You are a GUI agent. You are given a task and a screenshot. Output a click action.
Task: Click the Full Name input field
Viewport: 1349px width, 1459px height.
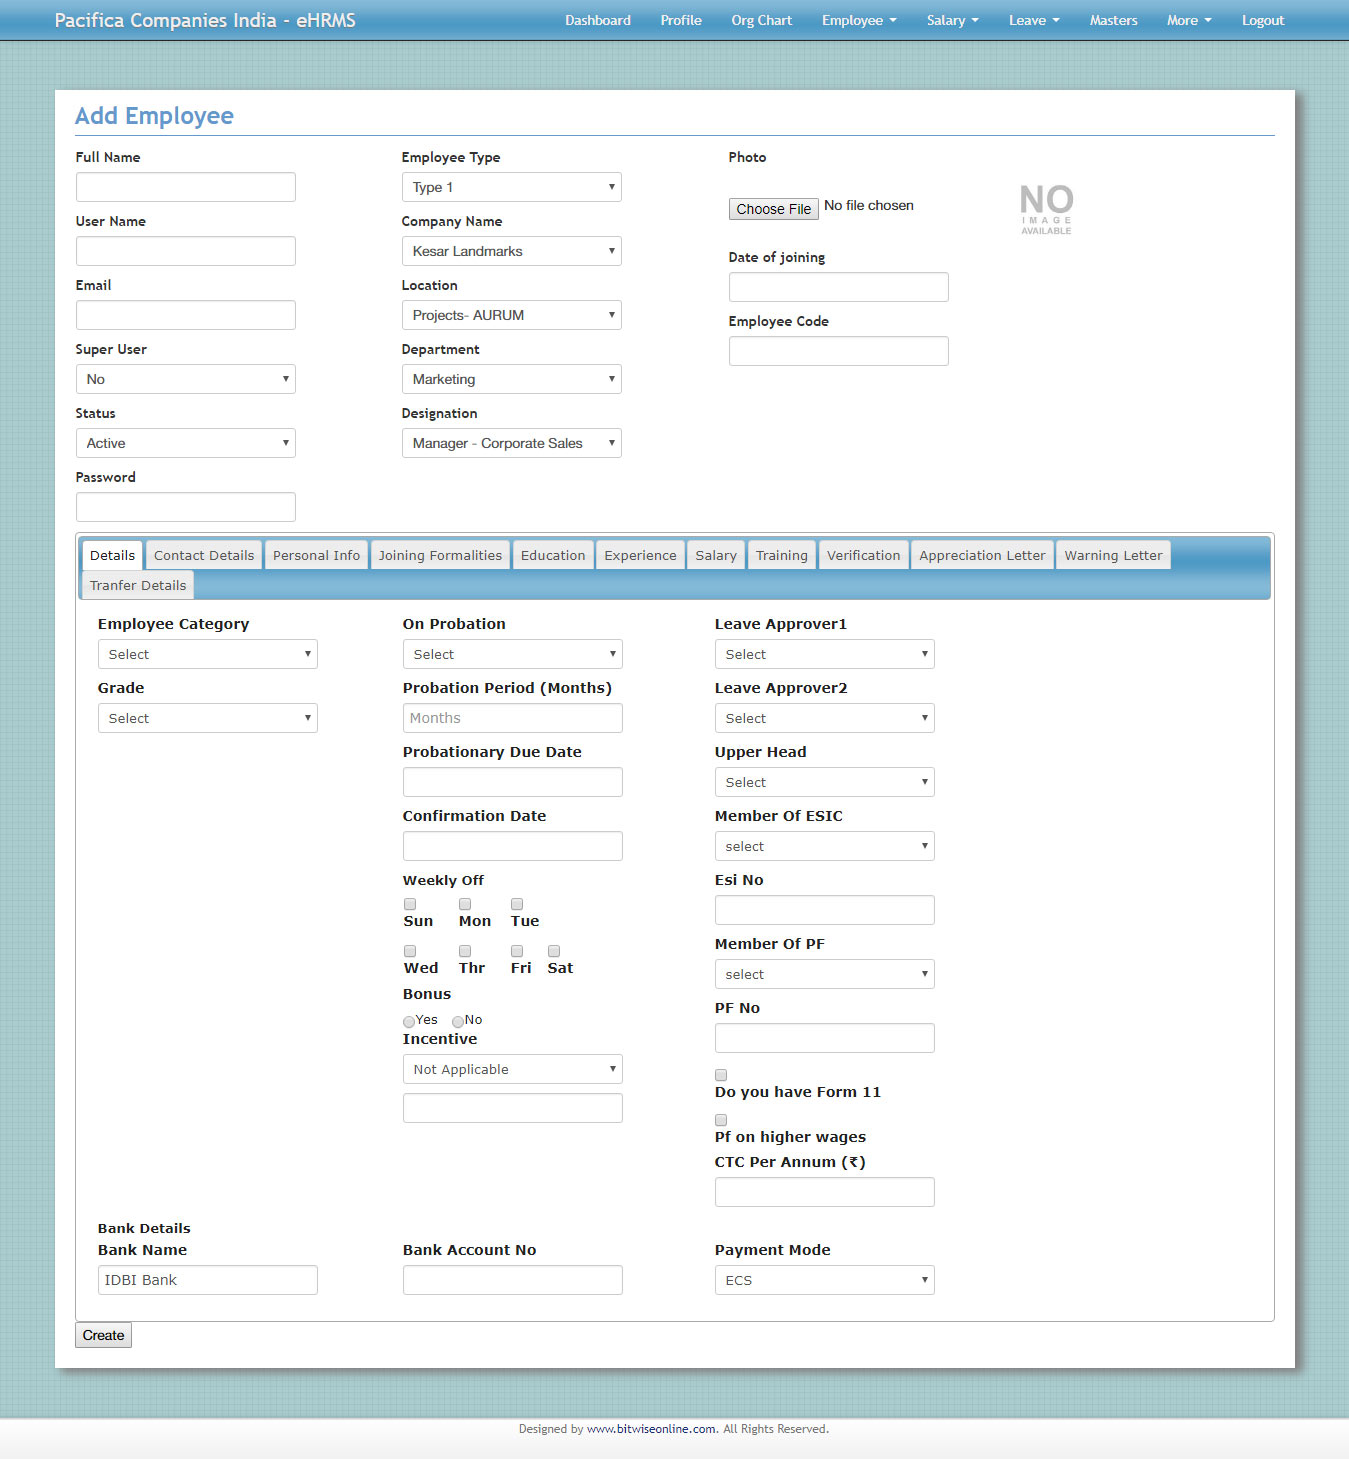point(186,187)
